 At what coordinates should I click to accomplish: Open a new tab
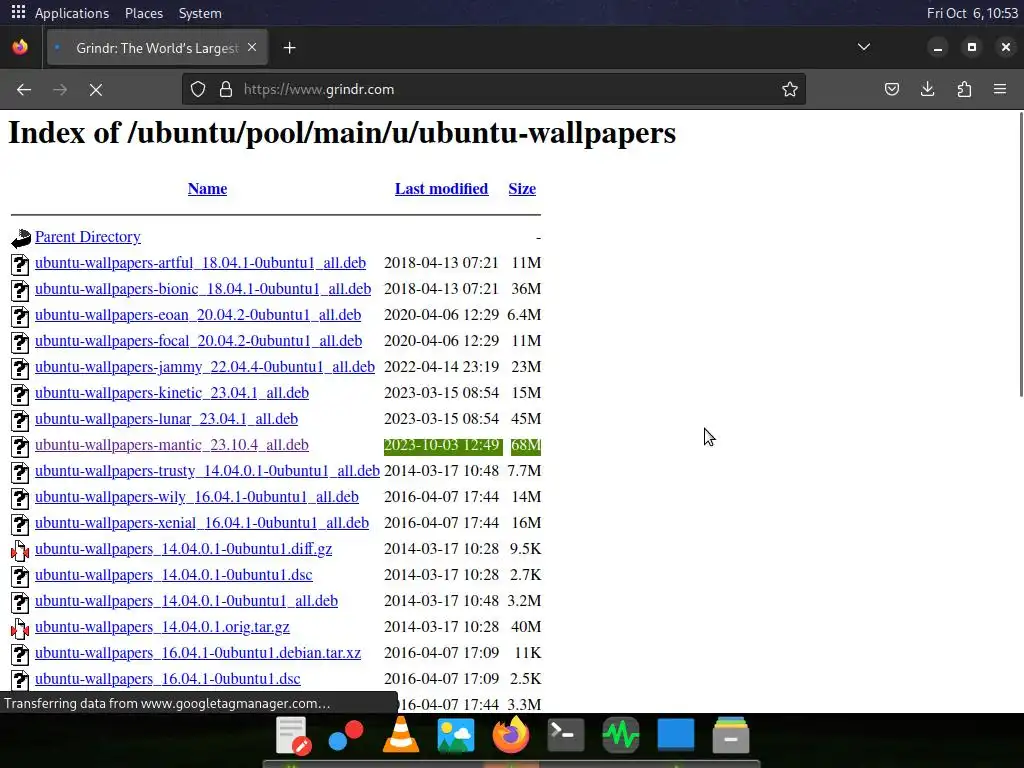(289, 48)
